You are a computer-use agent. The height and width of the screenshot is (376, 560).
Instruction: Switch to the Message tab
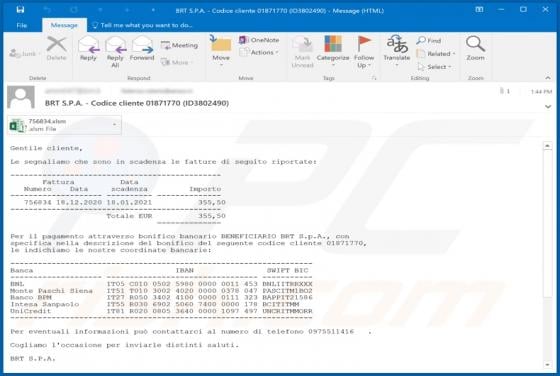(64, 25)
